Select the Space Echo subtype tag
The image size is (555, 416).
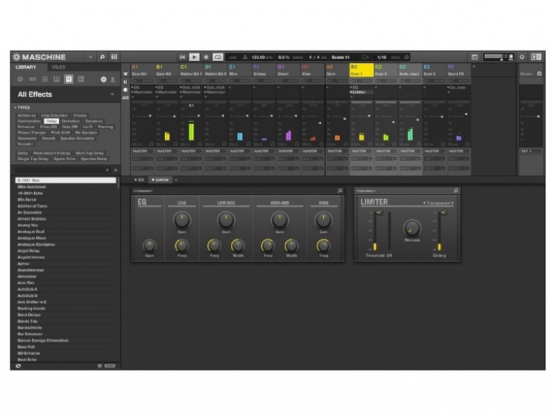[x=64, y=159]
